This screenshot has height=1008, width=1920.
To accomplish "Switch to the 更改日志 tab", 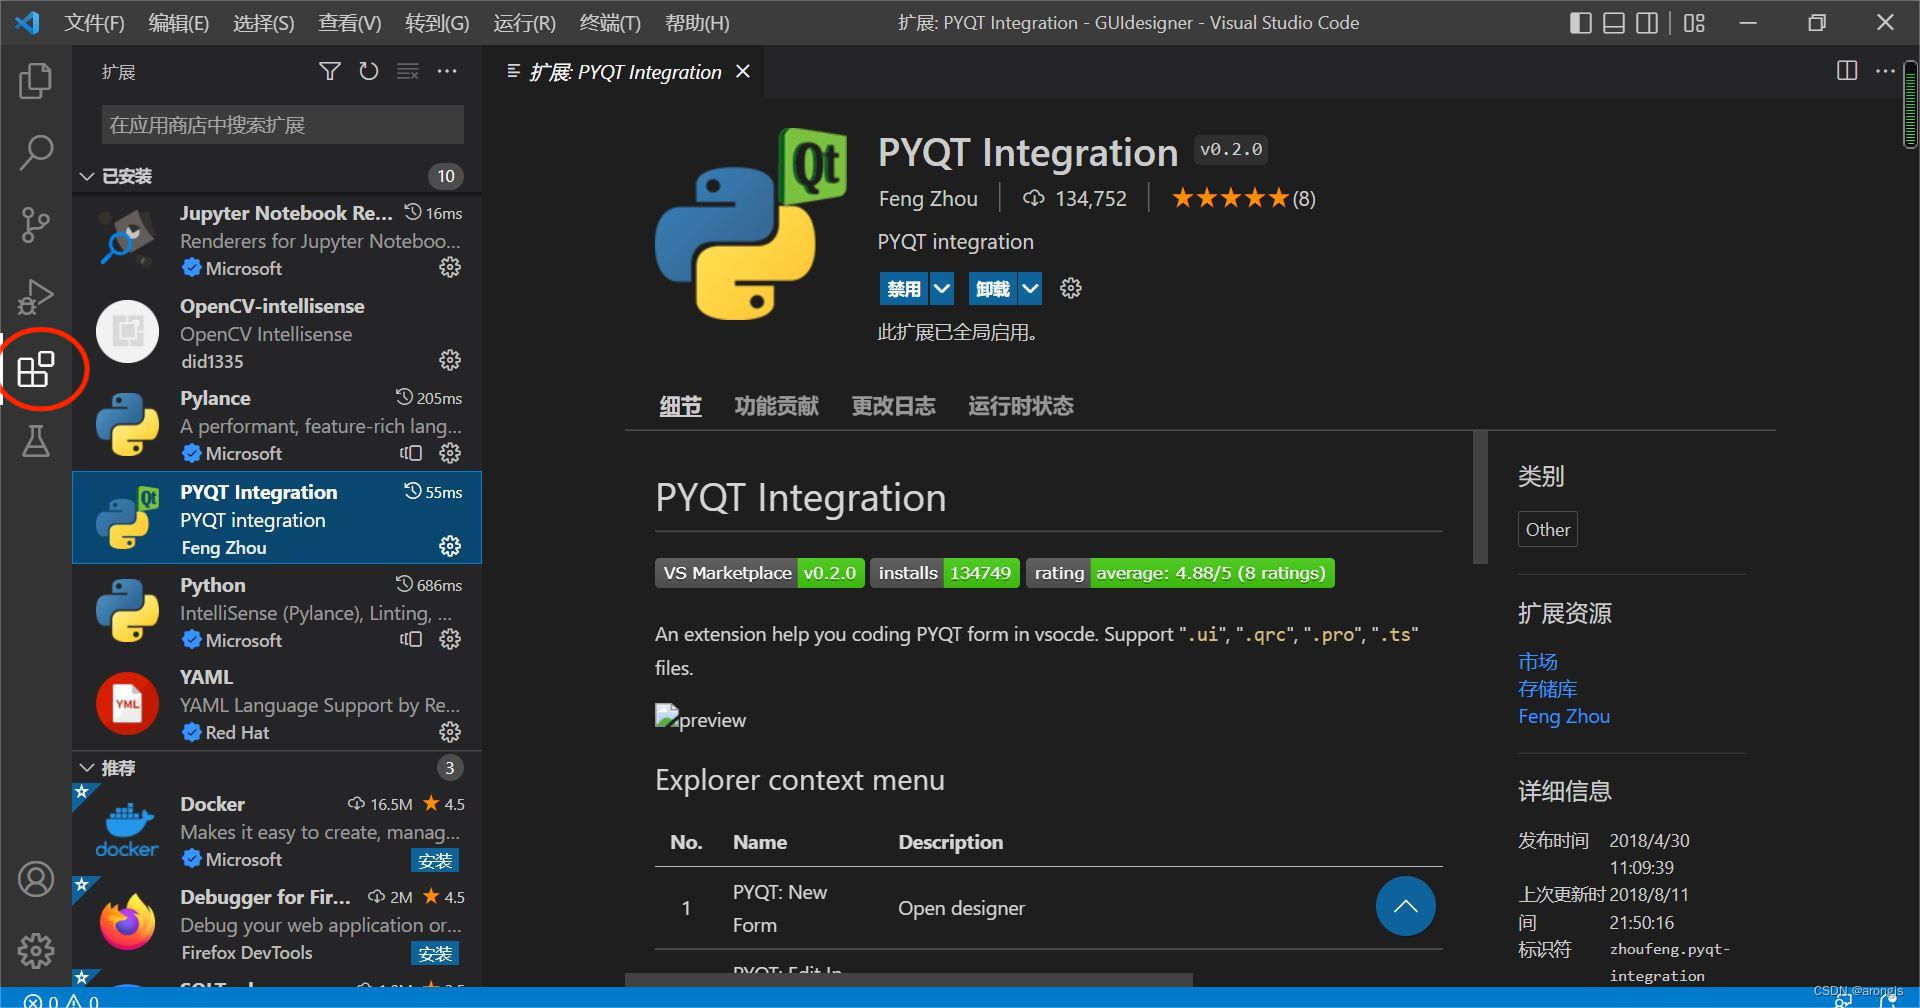I will [893, 406].
